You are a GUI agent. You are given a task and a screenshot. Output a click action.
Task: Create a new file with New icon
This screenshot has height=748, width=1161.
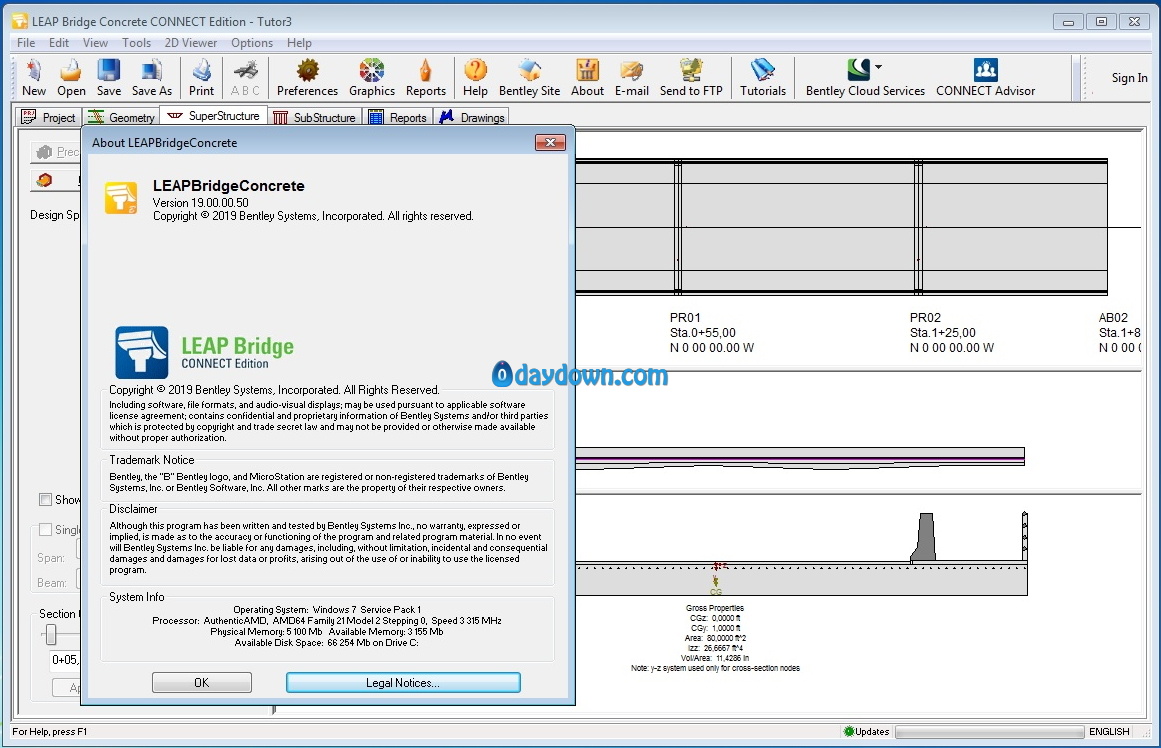tap(33, 78)
